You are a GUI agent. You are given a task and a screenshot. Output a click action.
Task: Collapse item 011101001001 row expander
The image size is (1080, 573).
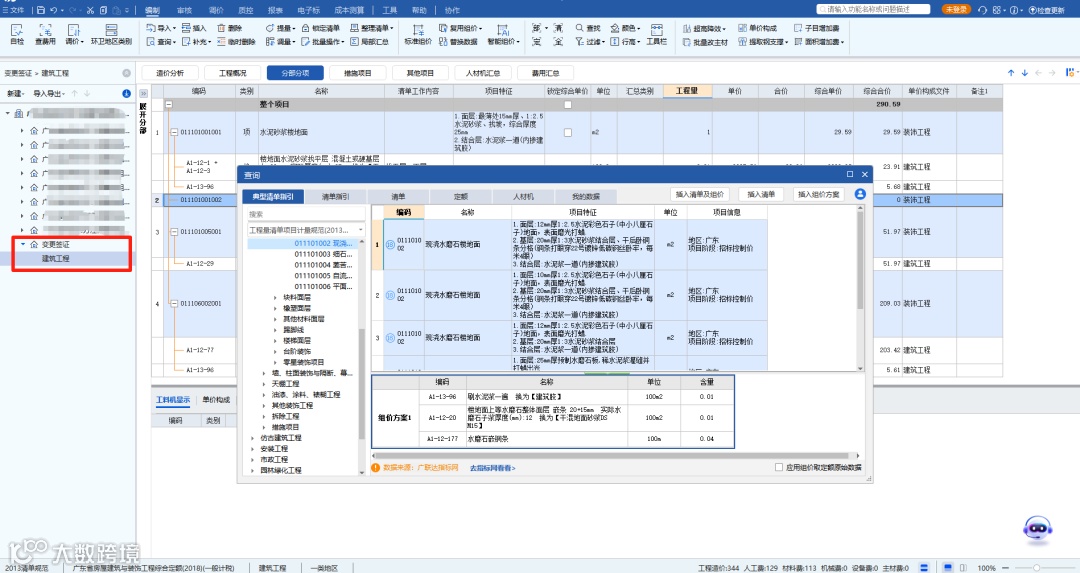tap(174, 132)
